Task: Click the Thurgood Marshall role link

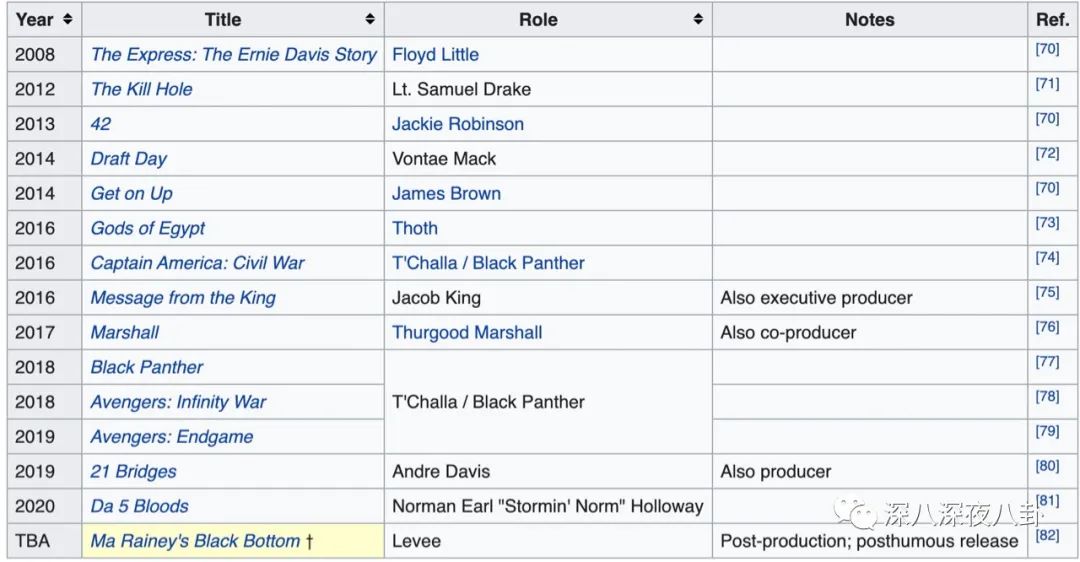Action: click(467, 332)
